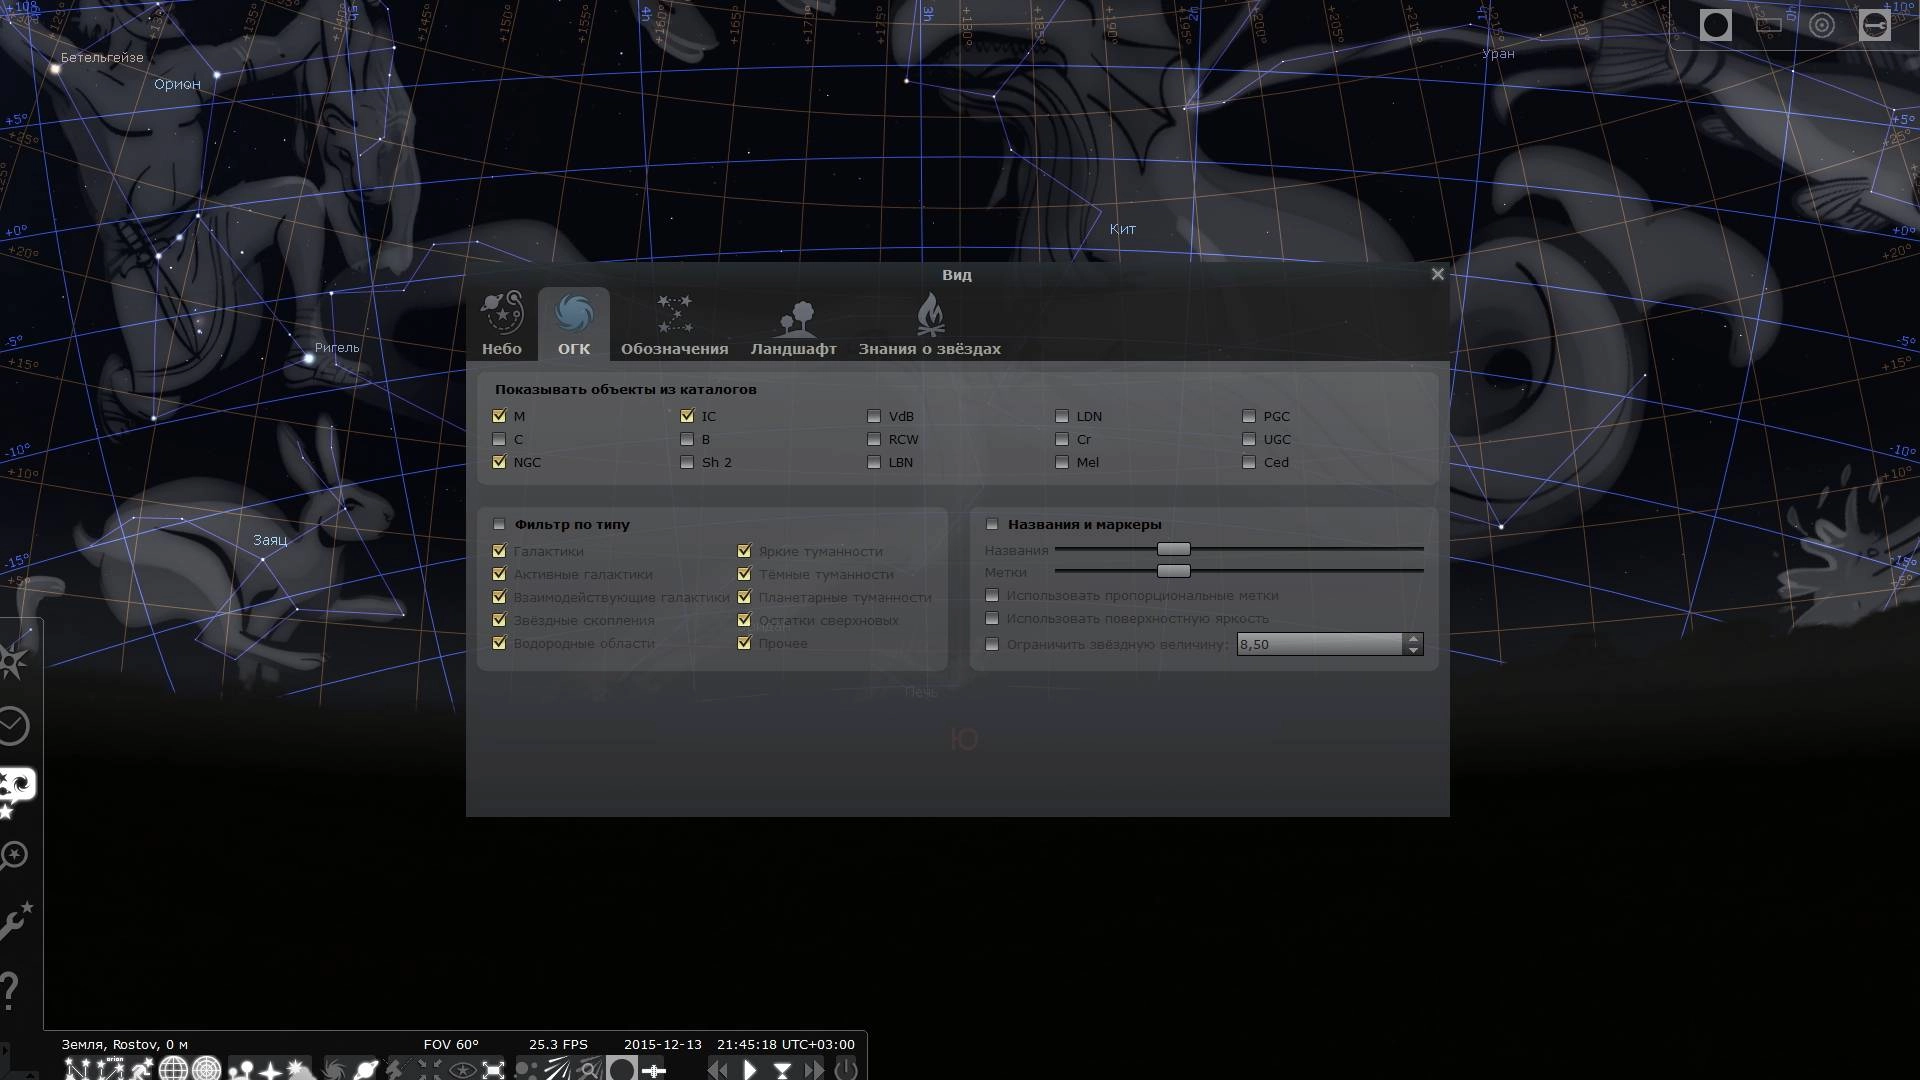Image resolution: width=1920 pixels, height=1080 pixels.
Task: Toggle constellation lines in bottom toolbar
Action: tap(77, 1068)
